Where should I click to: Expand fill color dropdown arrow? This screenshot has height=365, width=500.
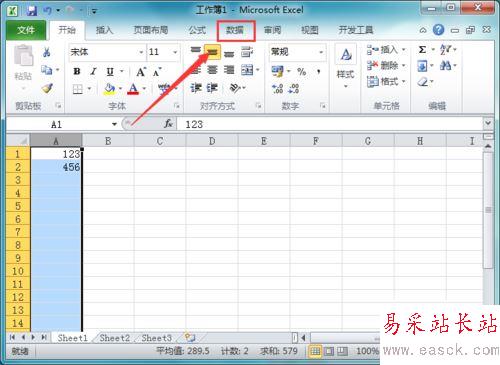click(x=120, y=89)
